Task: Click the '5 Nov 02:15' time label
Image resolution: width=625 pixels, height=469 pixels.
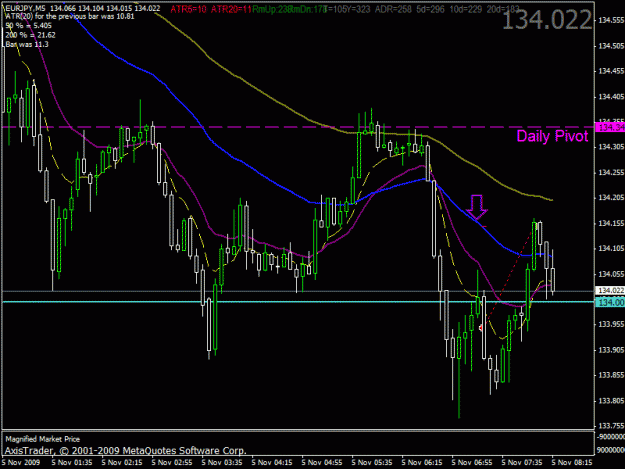Action: point(122,463)
